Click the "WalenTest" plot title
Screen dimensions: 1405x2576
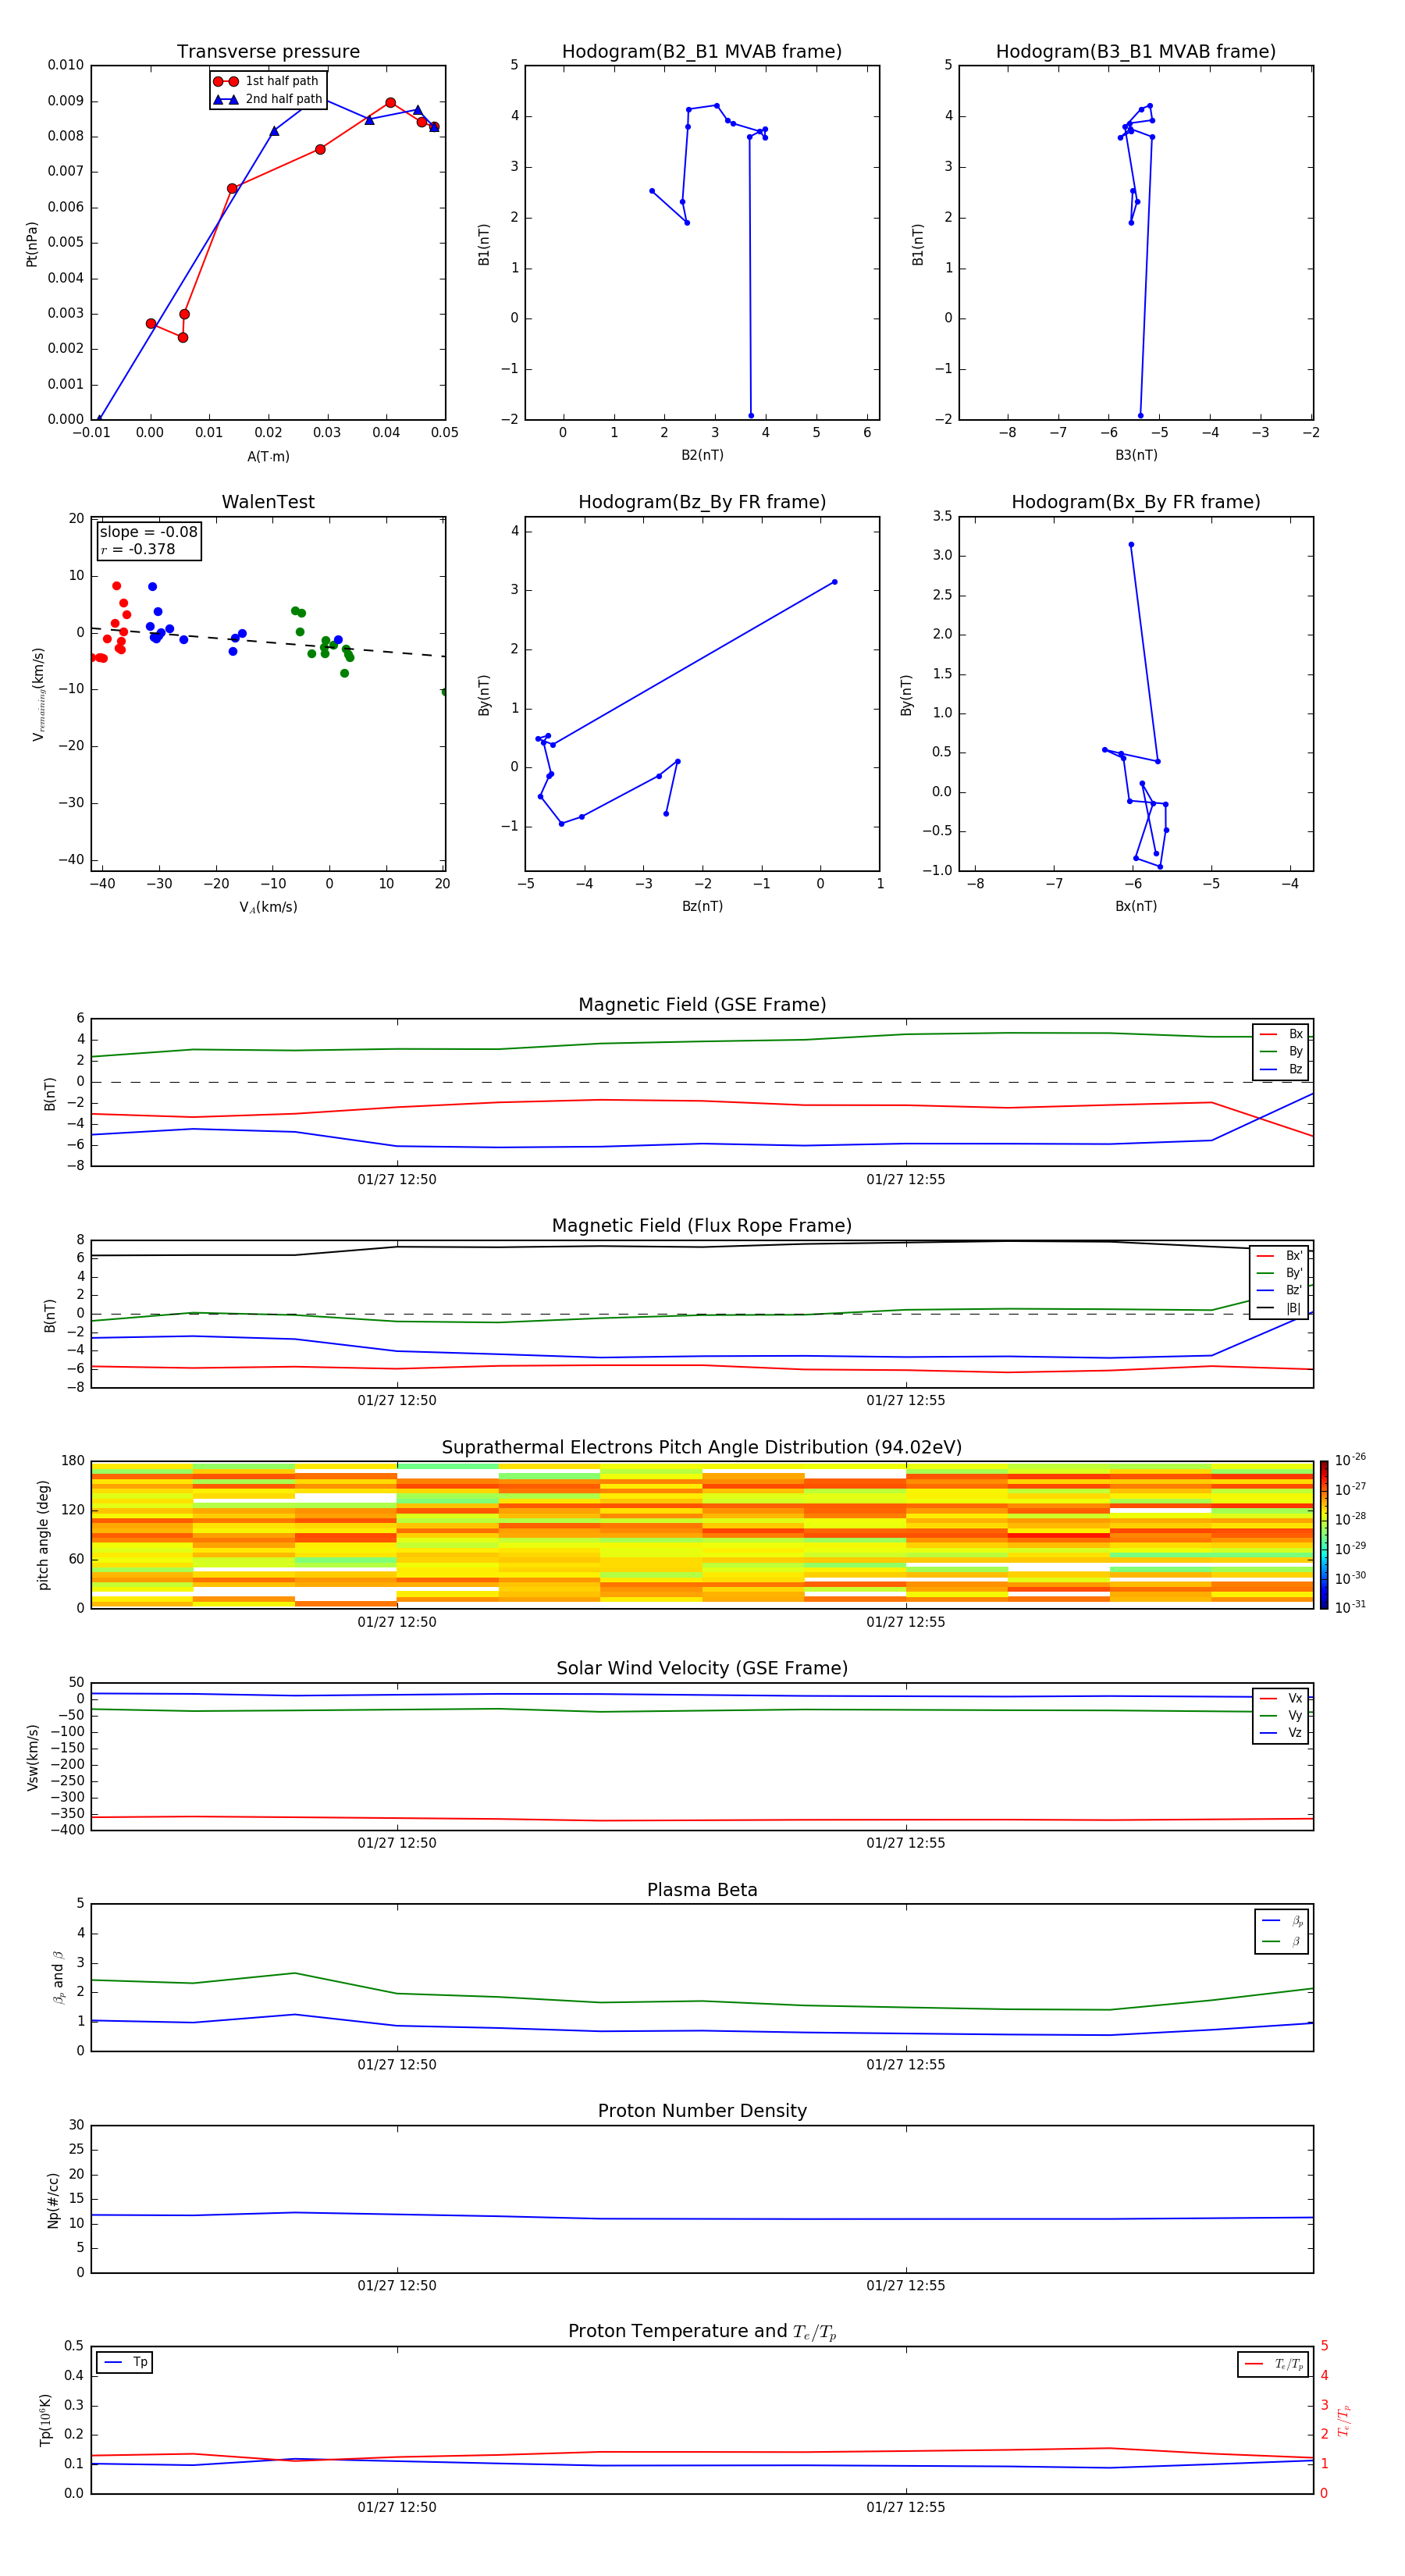pyautogui.click(x=268, y=502)
